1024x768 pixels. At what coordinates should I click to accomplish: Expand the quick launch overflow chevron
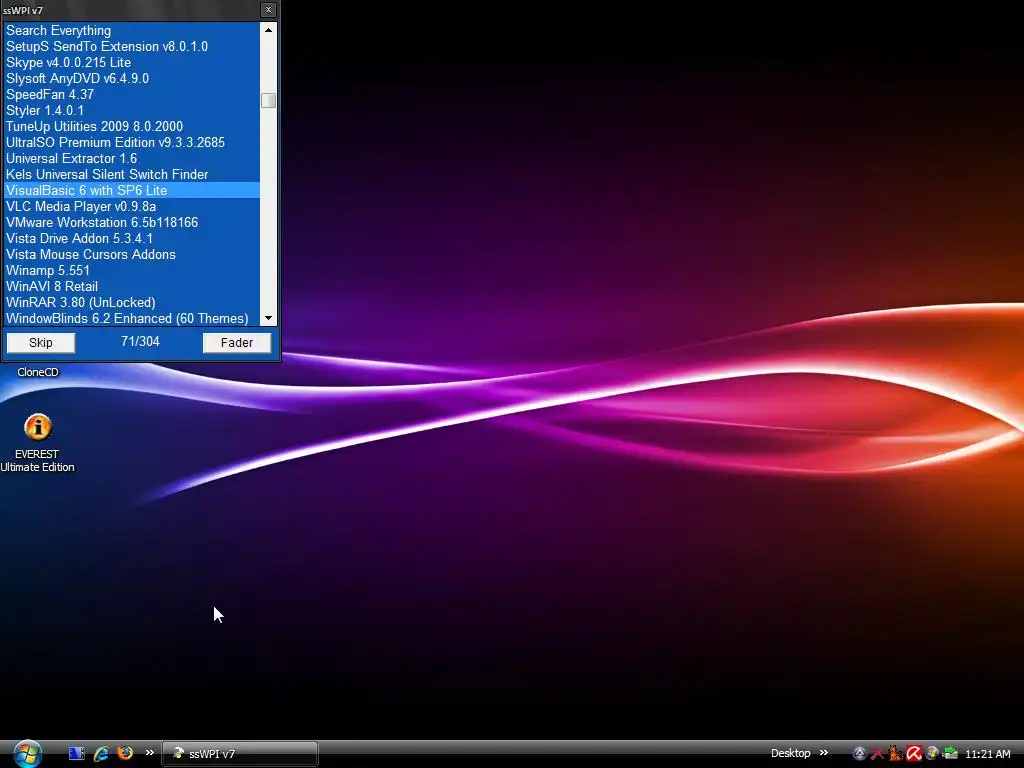point(150,752)
